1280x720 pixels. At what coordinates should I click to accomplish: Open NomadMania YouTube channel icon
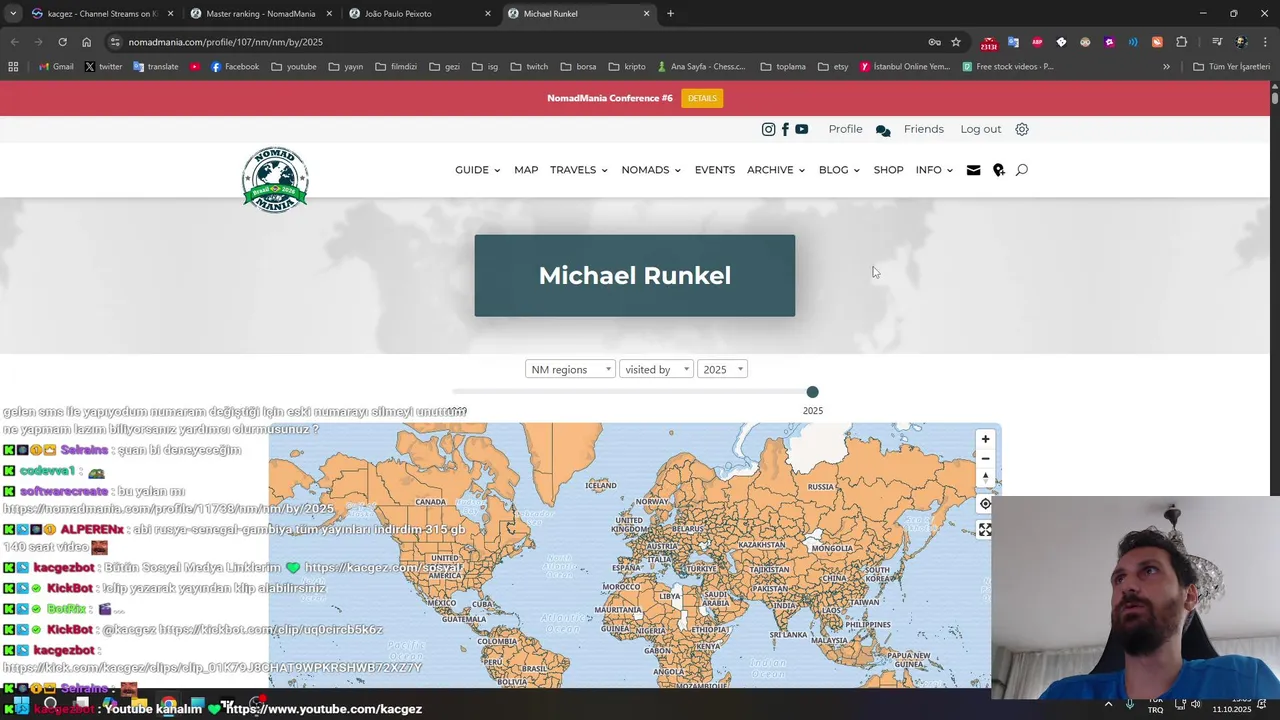[802, 129]
